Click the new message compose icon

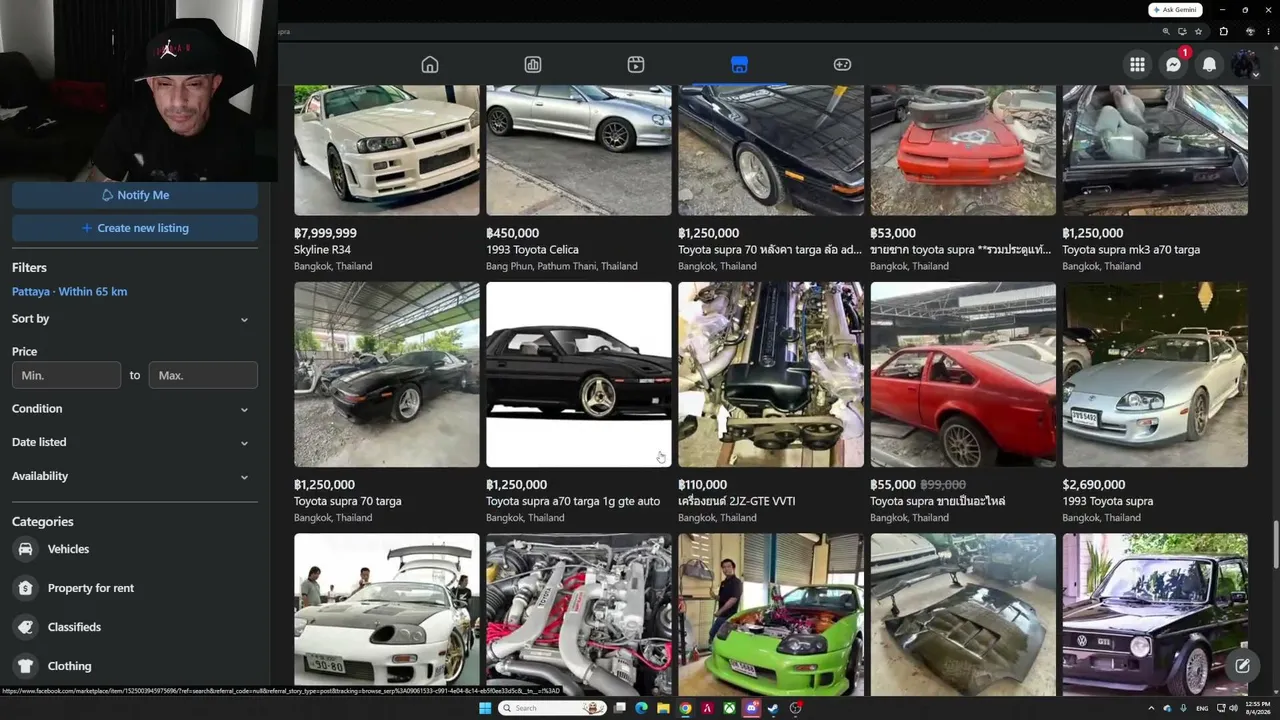(1242, 665)
